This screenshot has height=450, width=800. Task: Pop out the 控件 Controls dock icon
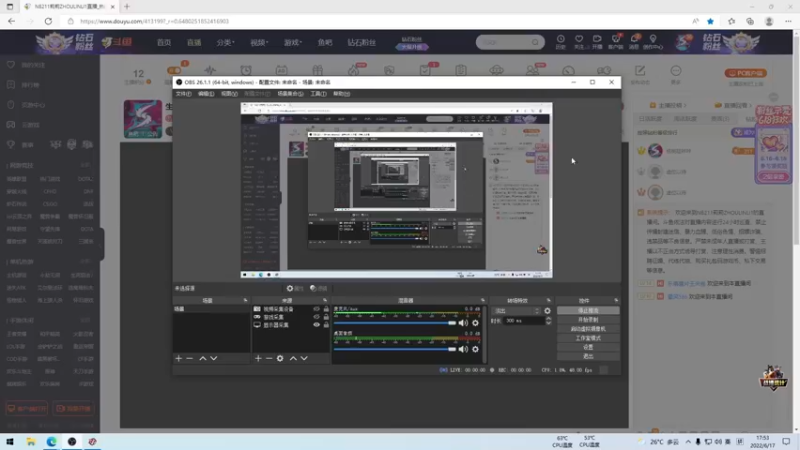point(616,301)
